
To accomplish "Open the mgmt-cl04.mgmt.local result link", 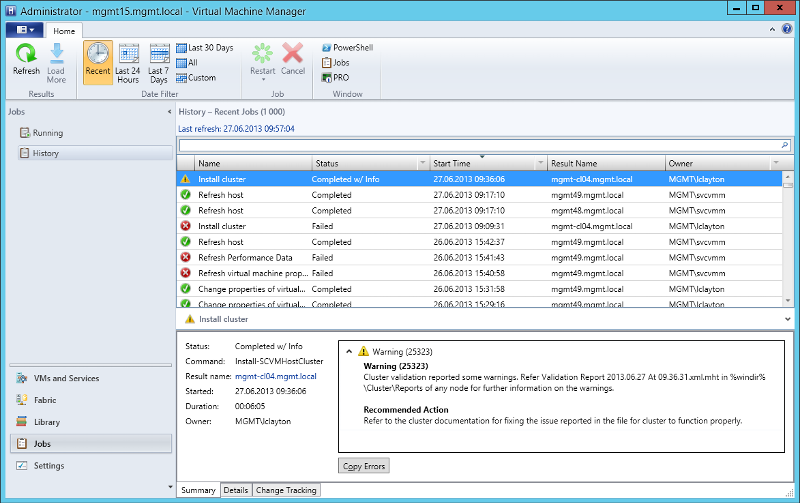I will click(x=276, y=376).
